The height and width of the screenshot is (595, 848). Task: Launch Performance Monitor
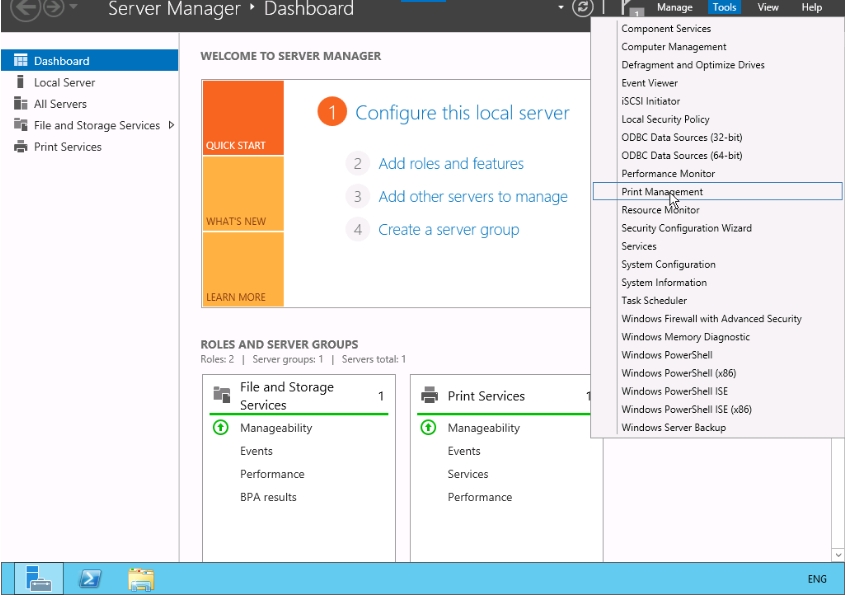tap(718, 173)
